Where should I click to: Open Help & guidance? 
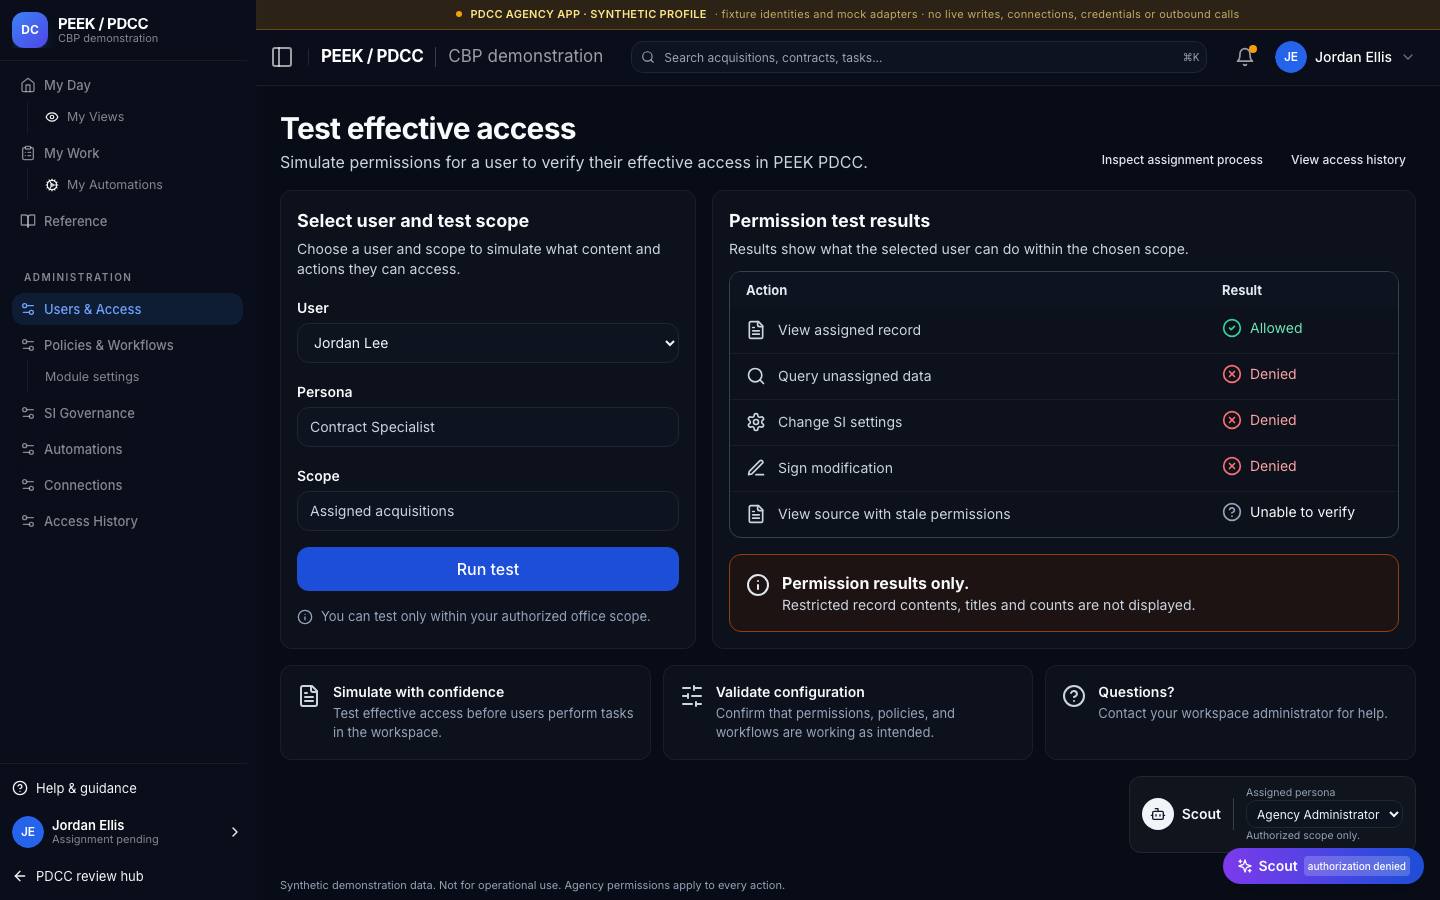[75, 788]
